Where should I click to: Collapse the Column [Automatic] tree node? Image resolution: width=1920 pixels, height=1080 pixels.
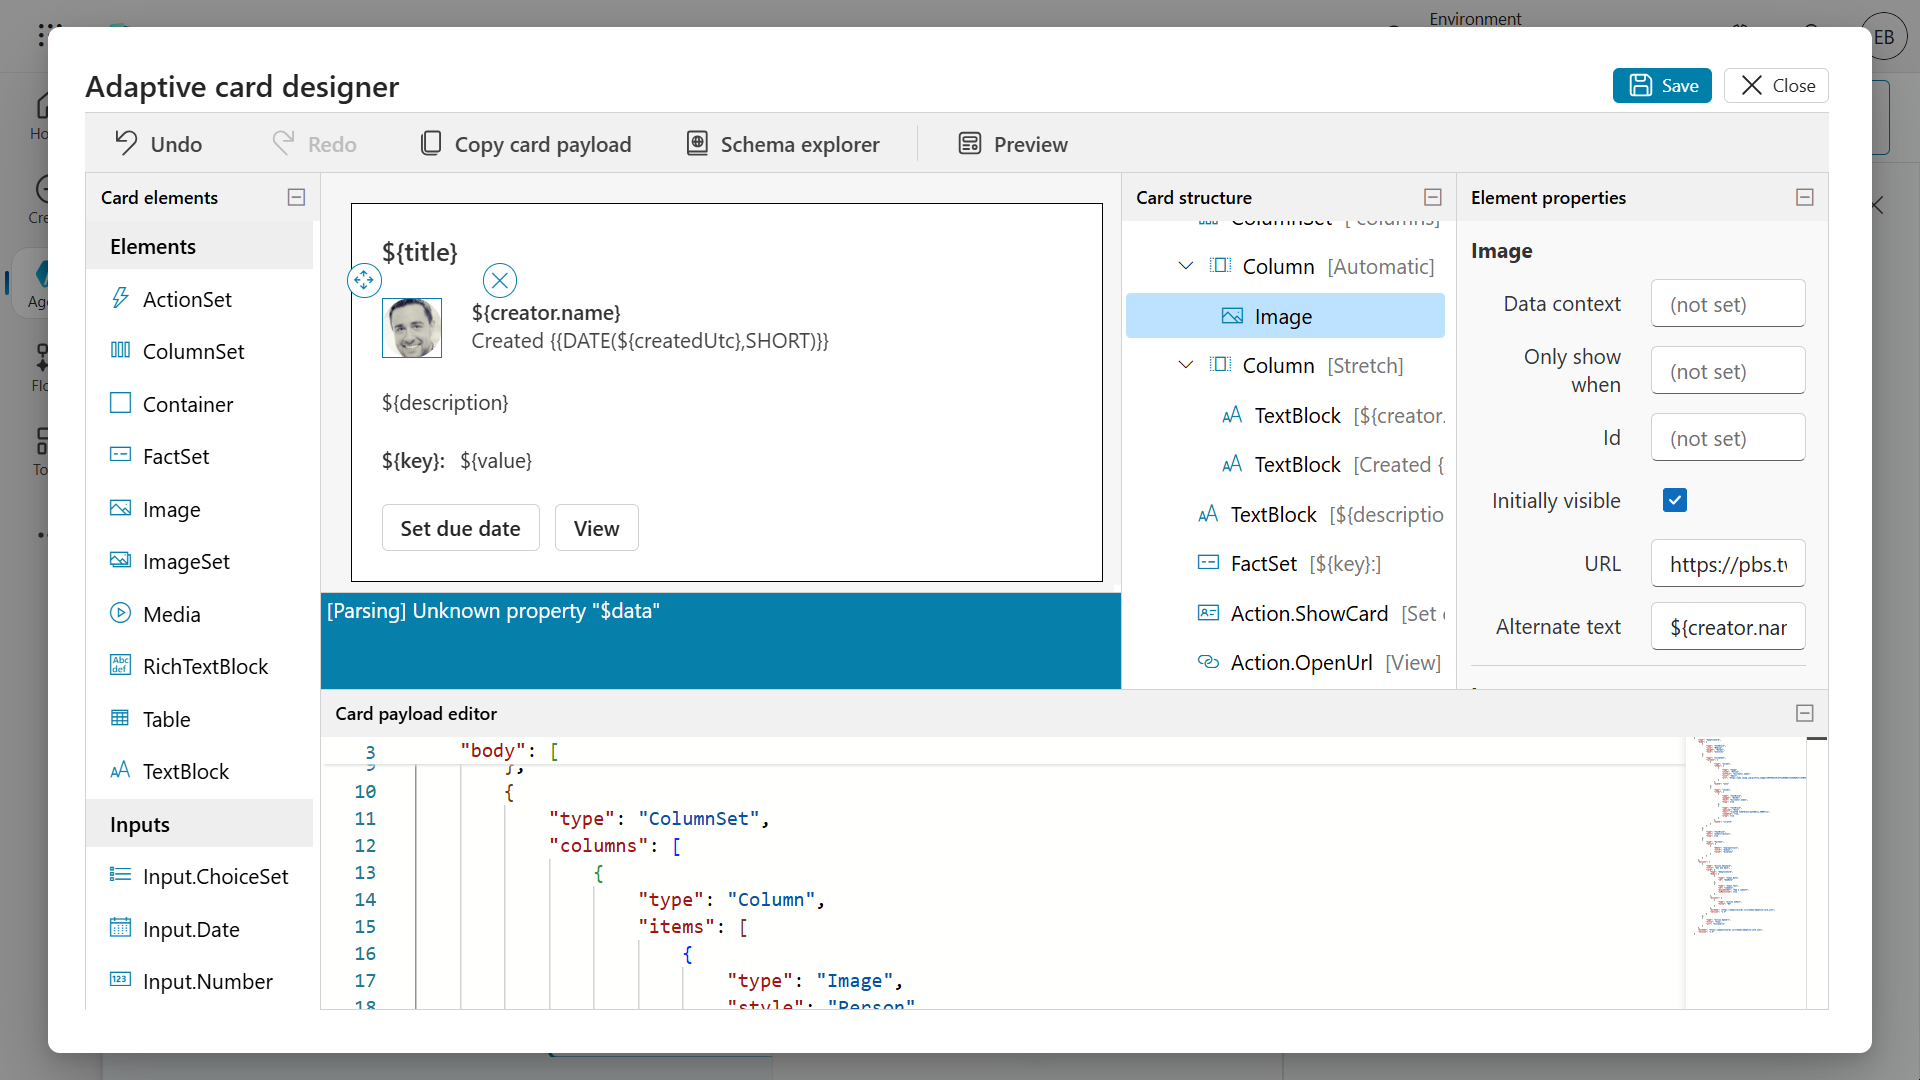point(1186,266)
